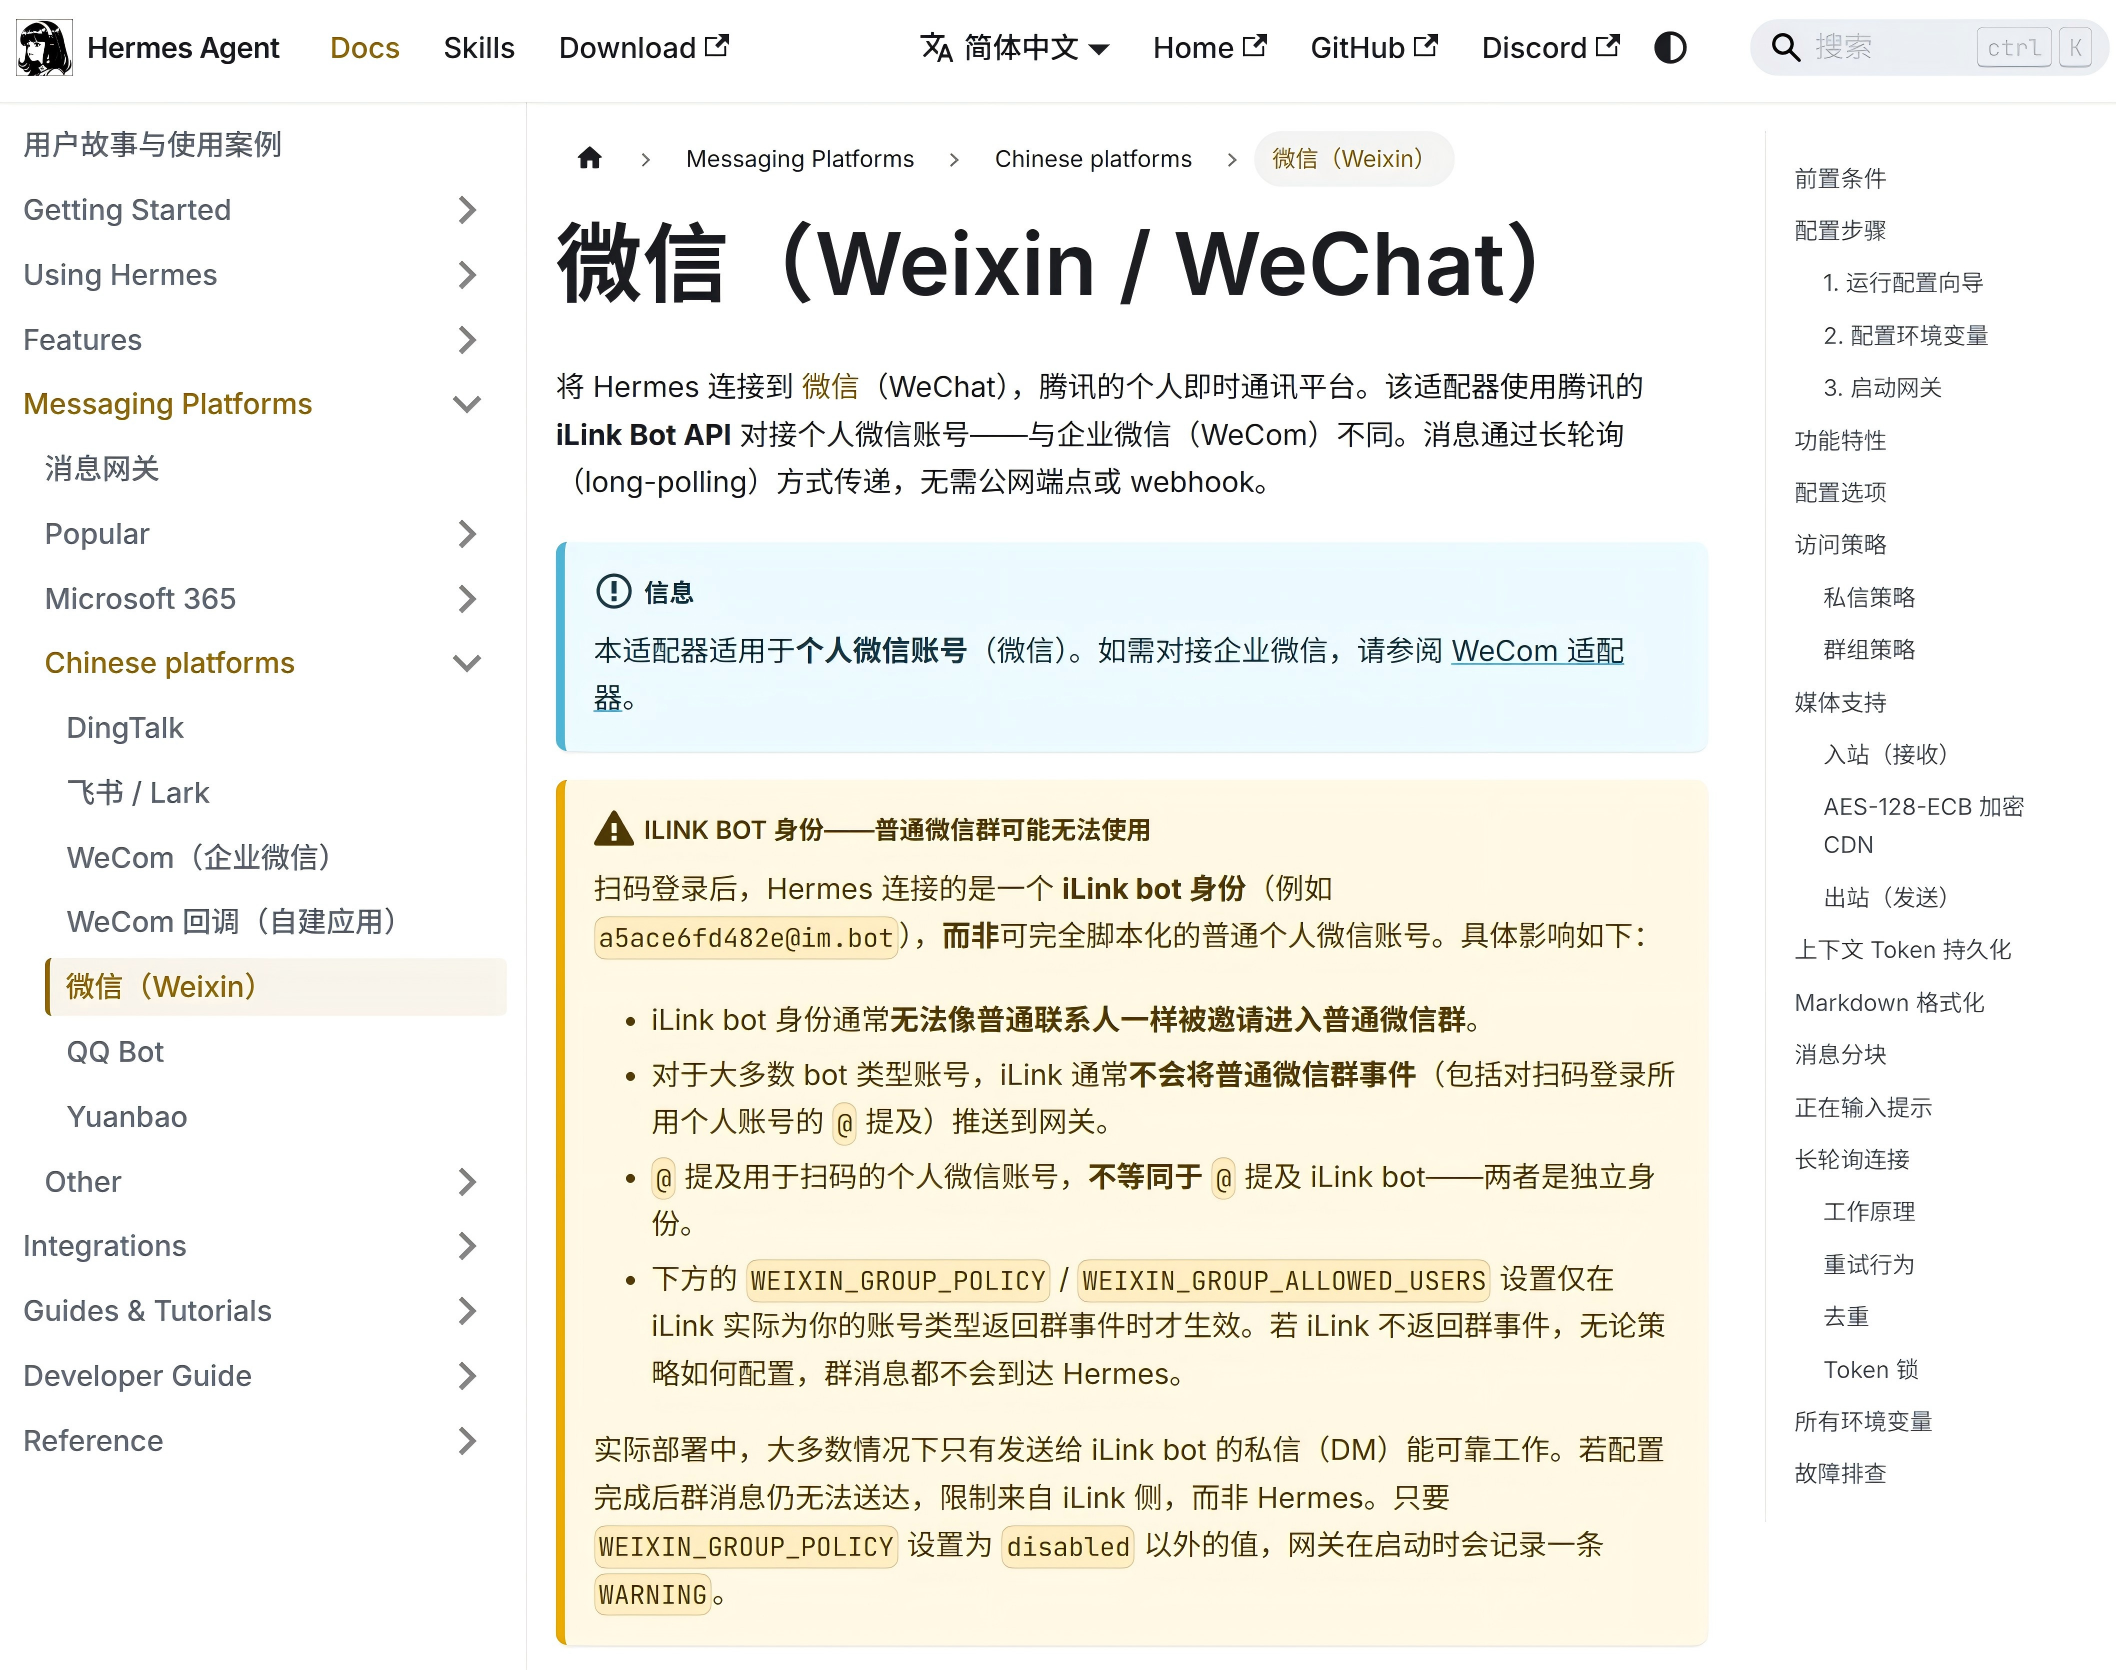The height and width of the screenshot is (1670, 2116).
Task: Open the Download external link
Action: pos(644,48)
